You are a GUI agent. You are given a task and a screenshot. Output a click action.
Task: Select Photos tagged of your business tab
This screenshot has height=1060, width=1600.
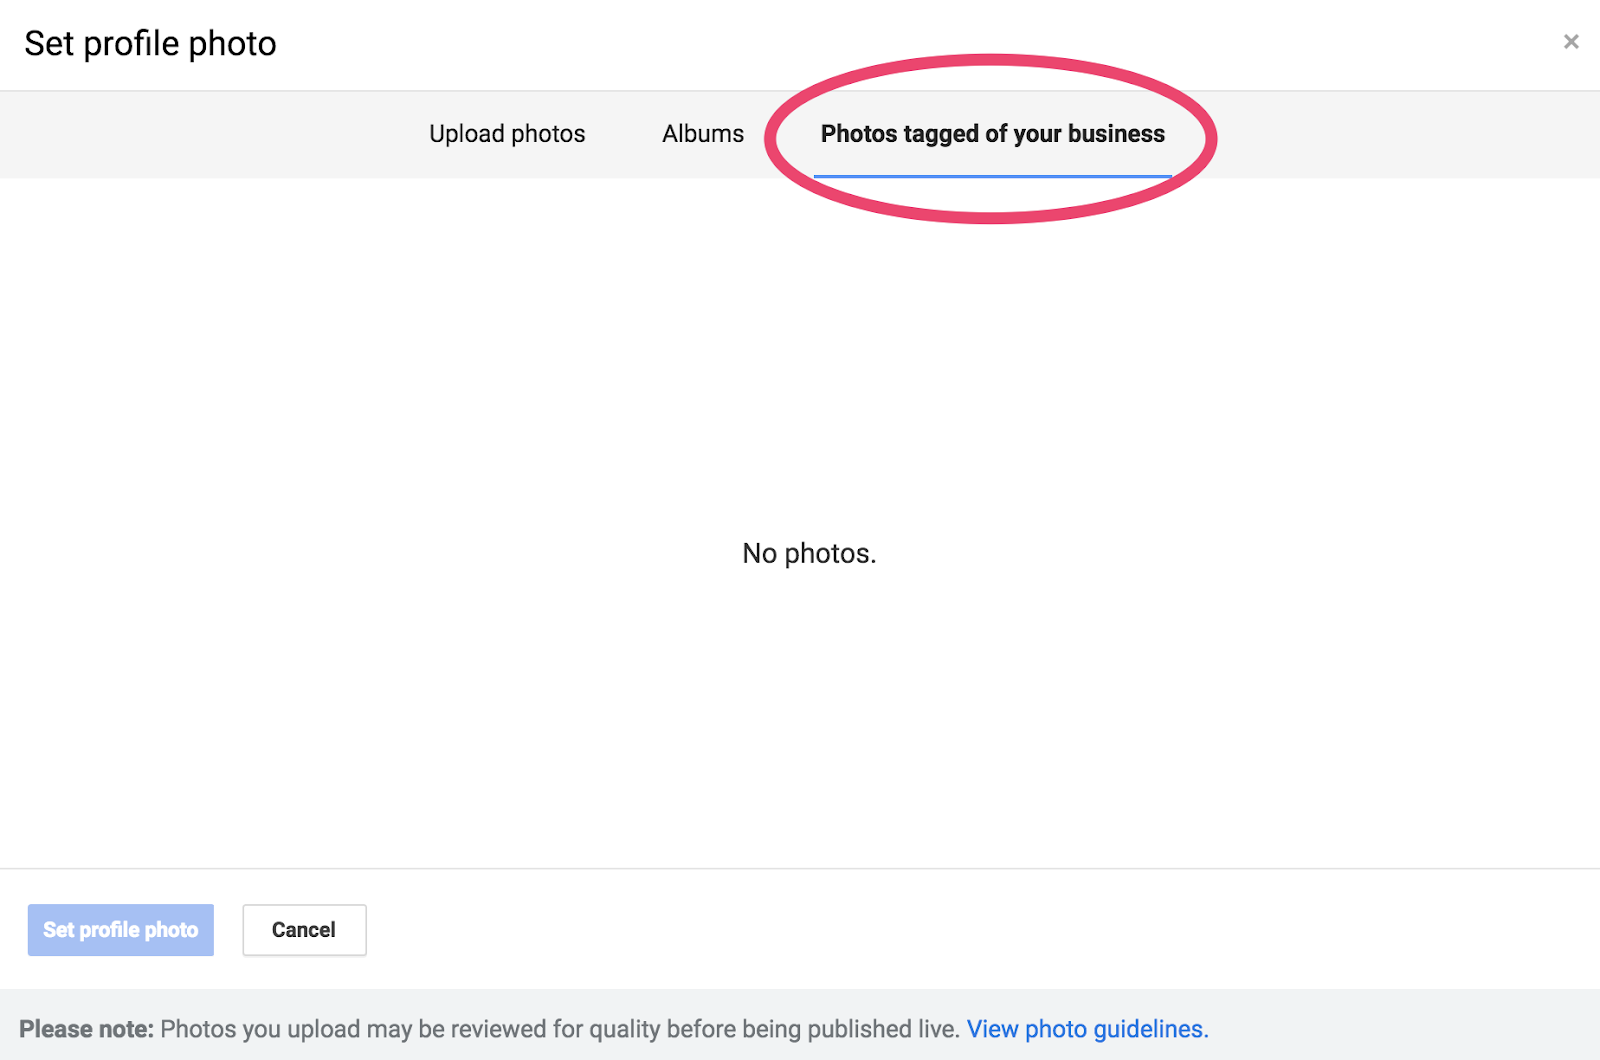pos(992,134)
